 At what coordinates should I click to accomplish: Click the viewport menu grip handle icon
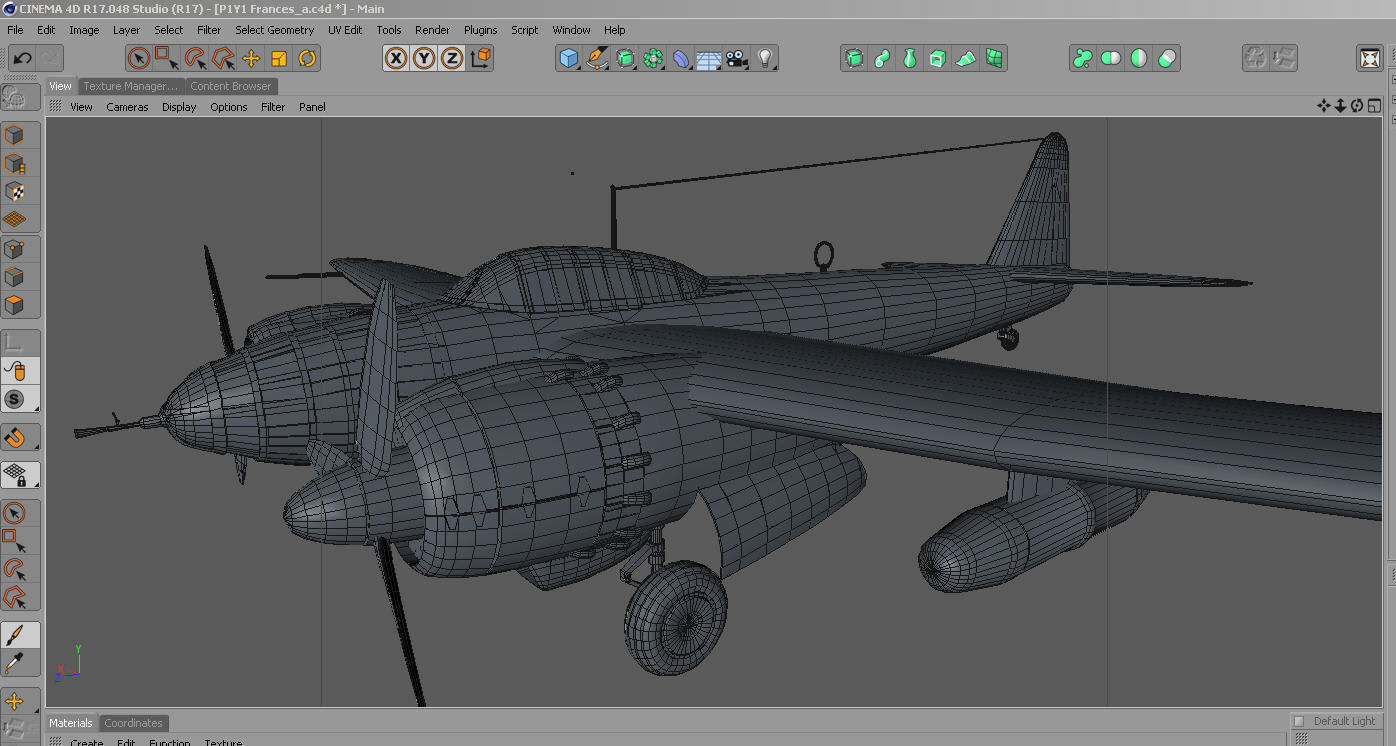56,106
